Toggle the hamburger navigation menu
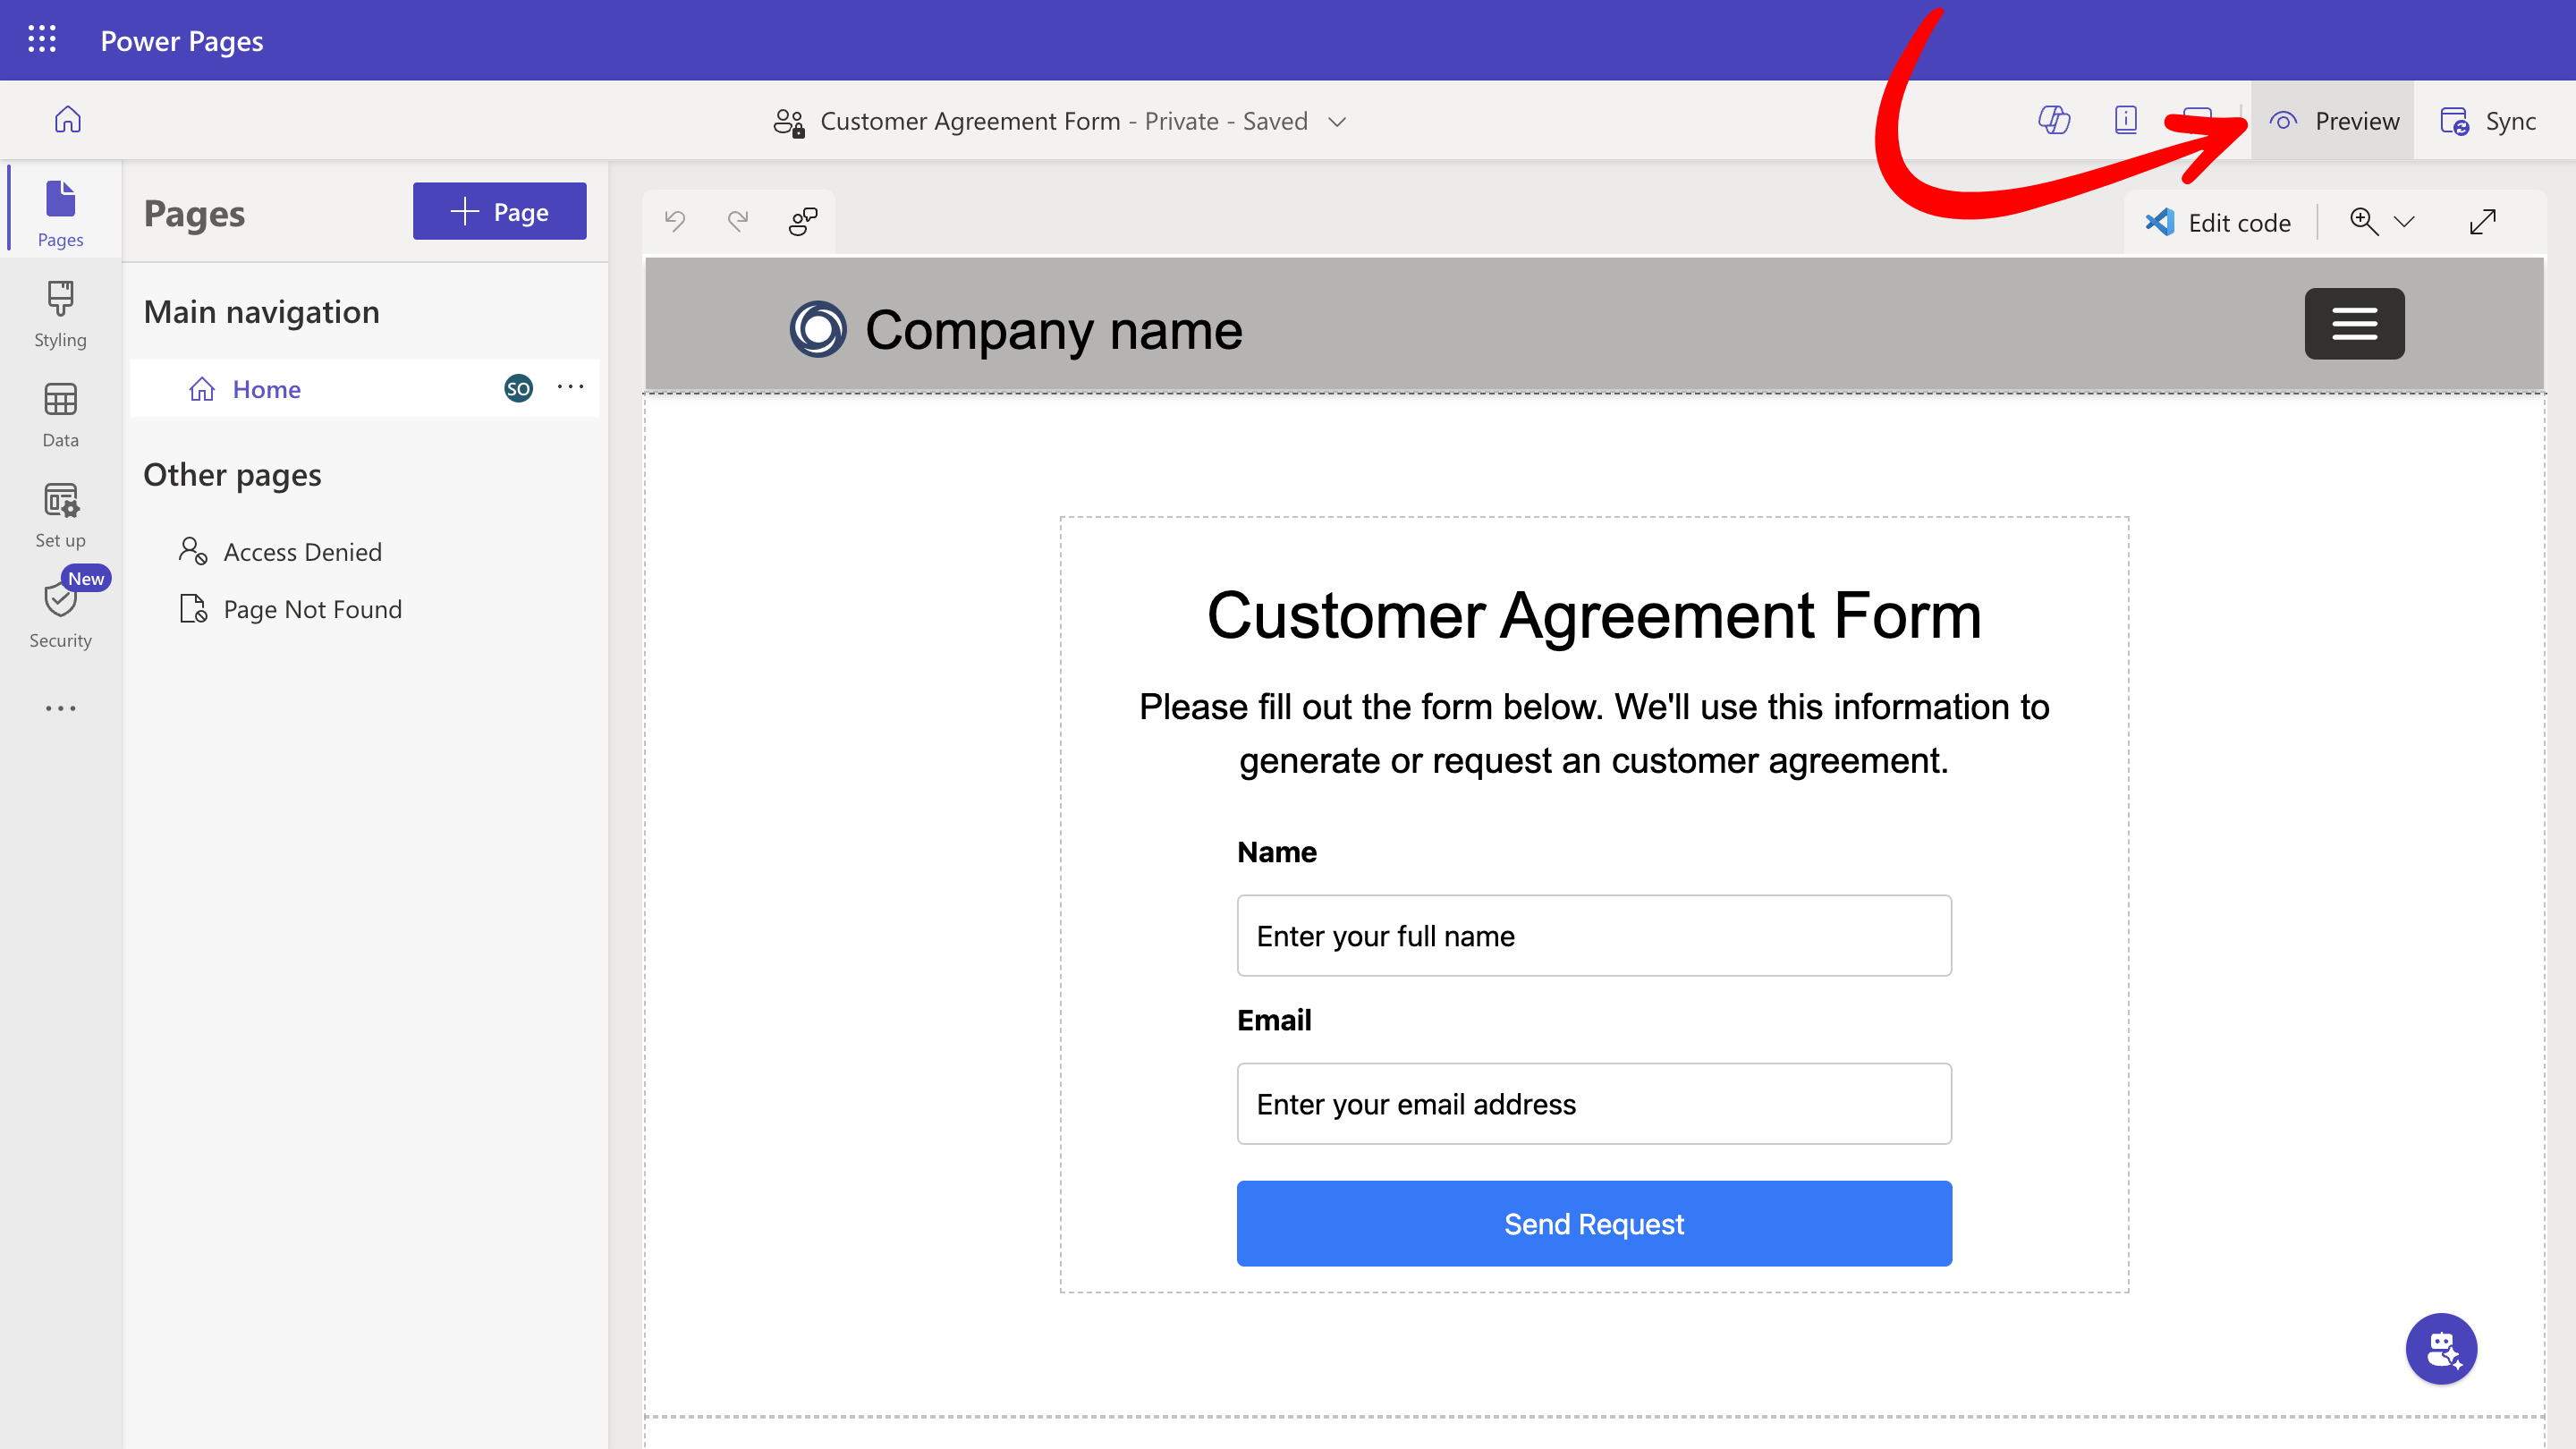Viewport: 2576px width, 1449px height. click(2354, 324)
